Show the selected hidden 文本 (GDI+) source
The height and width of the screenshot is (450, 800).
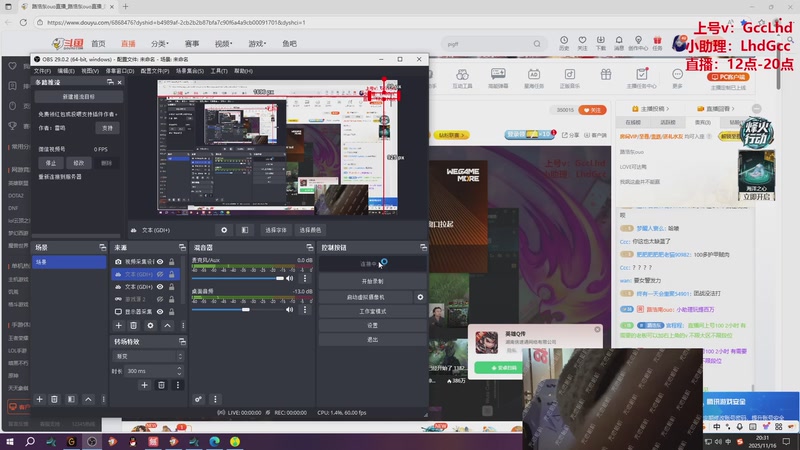[160, 274]
